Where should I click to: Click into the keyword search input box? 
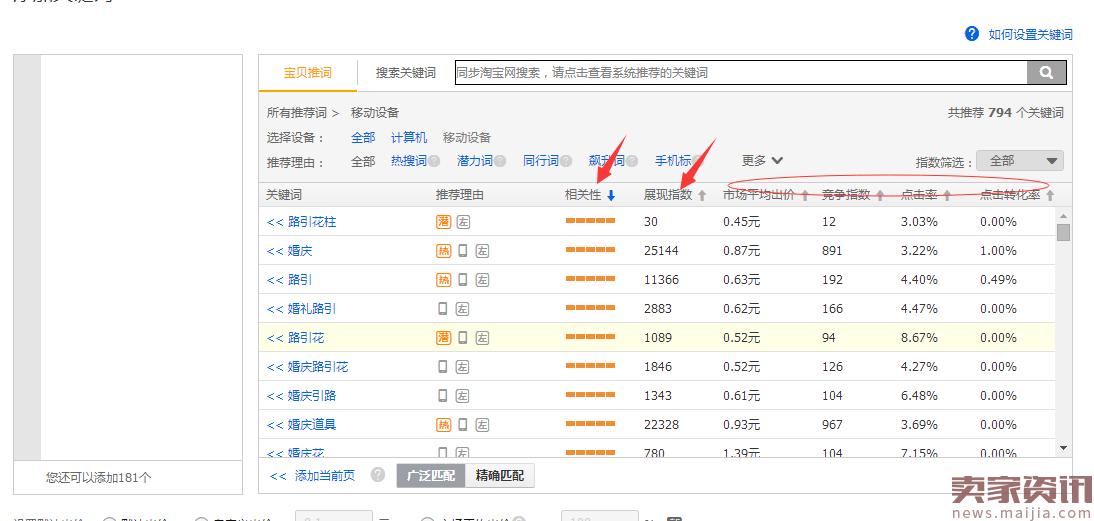tap(740, 73)
